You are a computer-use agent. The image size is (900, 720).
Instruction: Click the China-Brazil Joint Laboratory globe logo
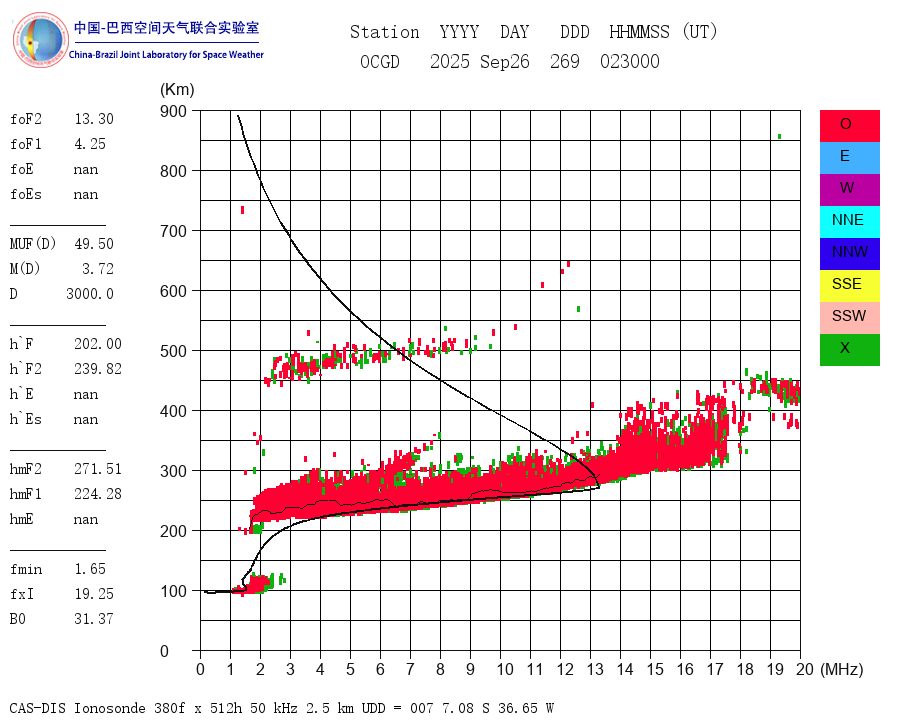[41, 40]
